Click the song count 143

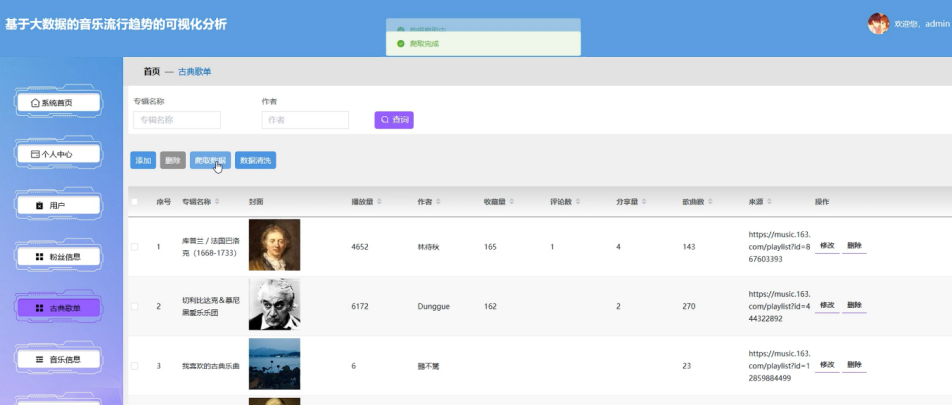(688, 247)
